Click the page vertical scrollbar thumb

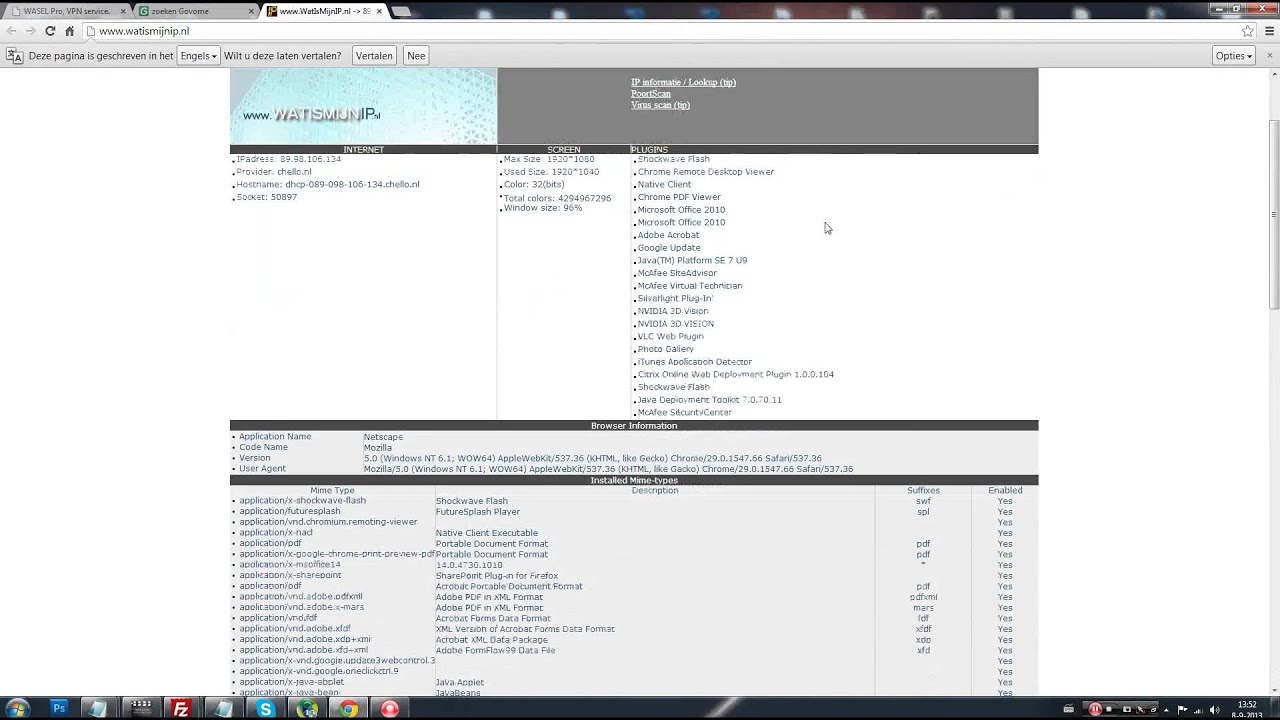(x=1274, y=214)
